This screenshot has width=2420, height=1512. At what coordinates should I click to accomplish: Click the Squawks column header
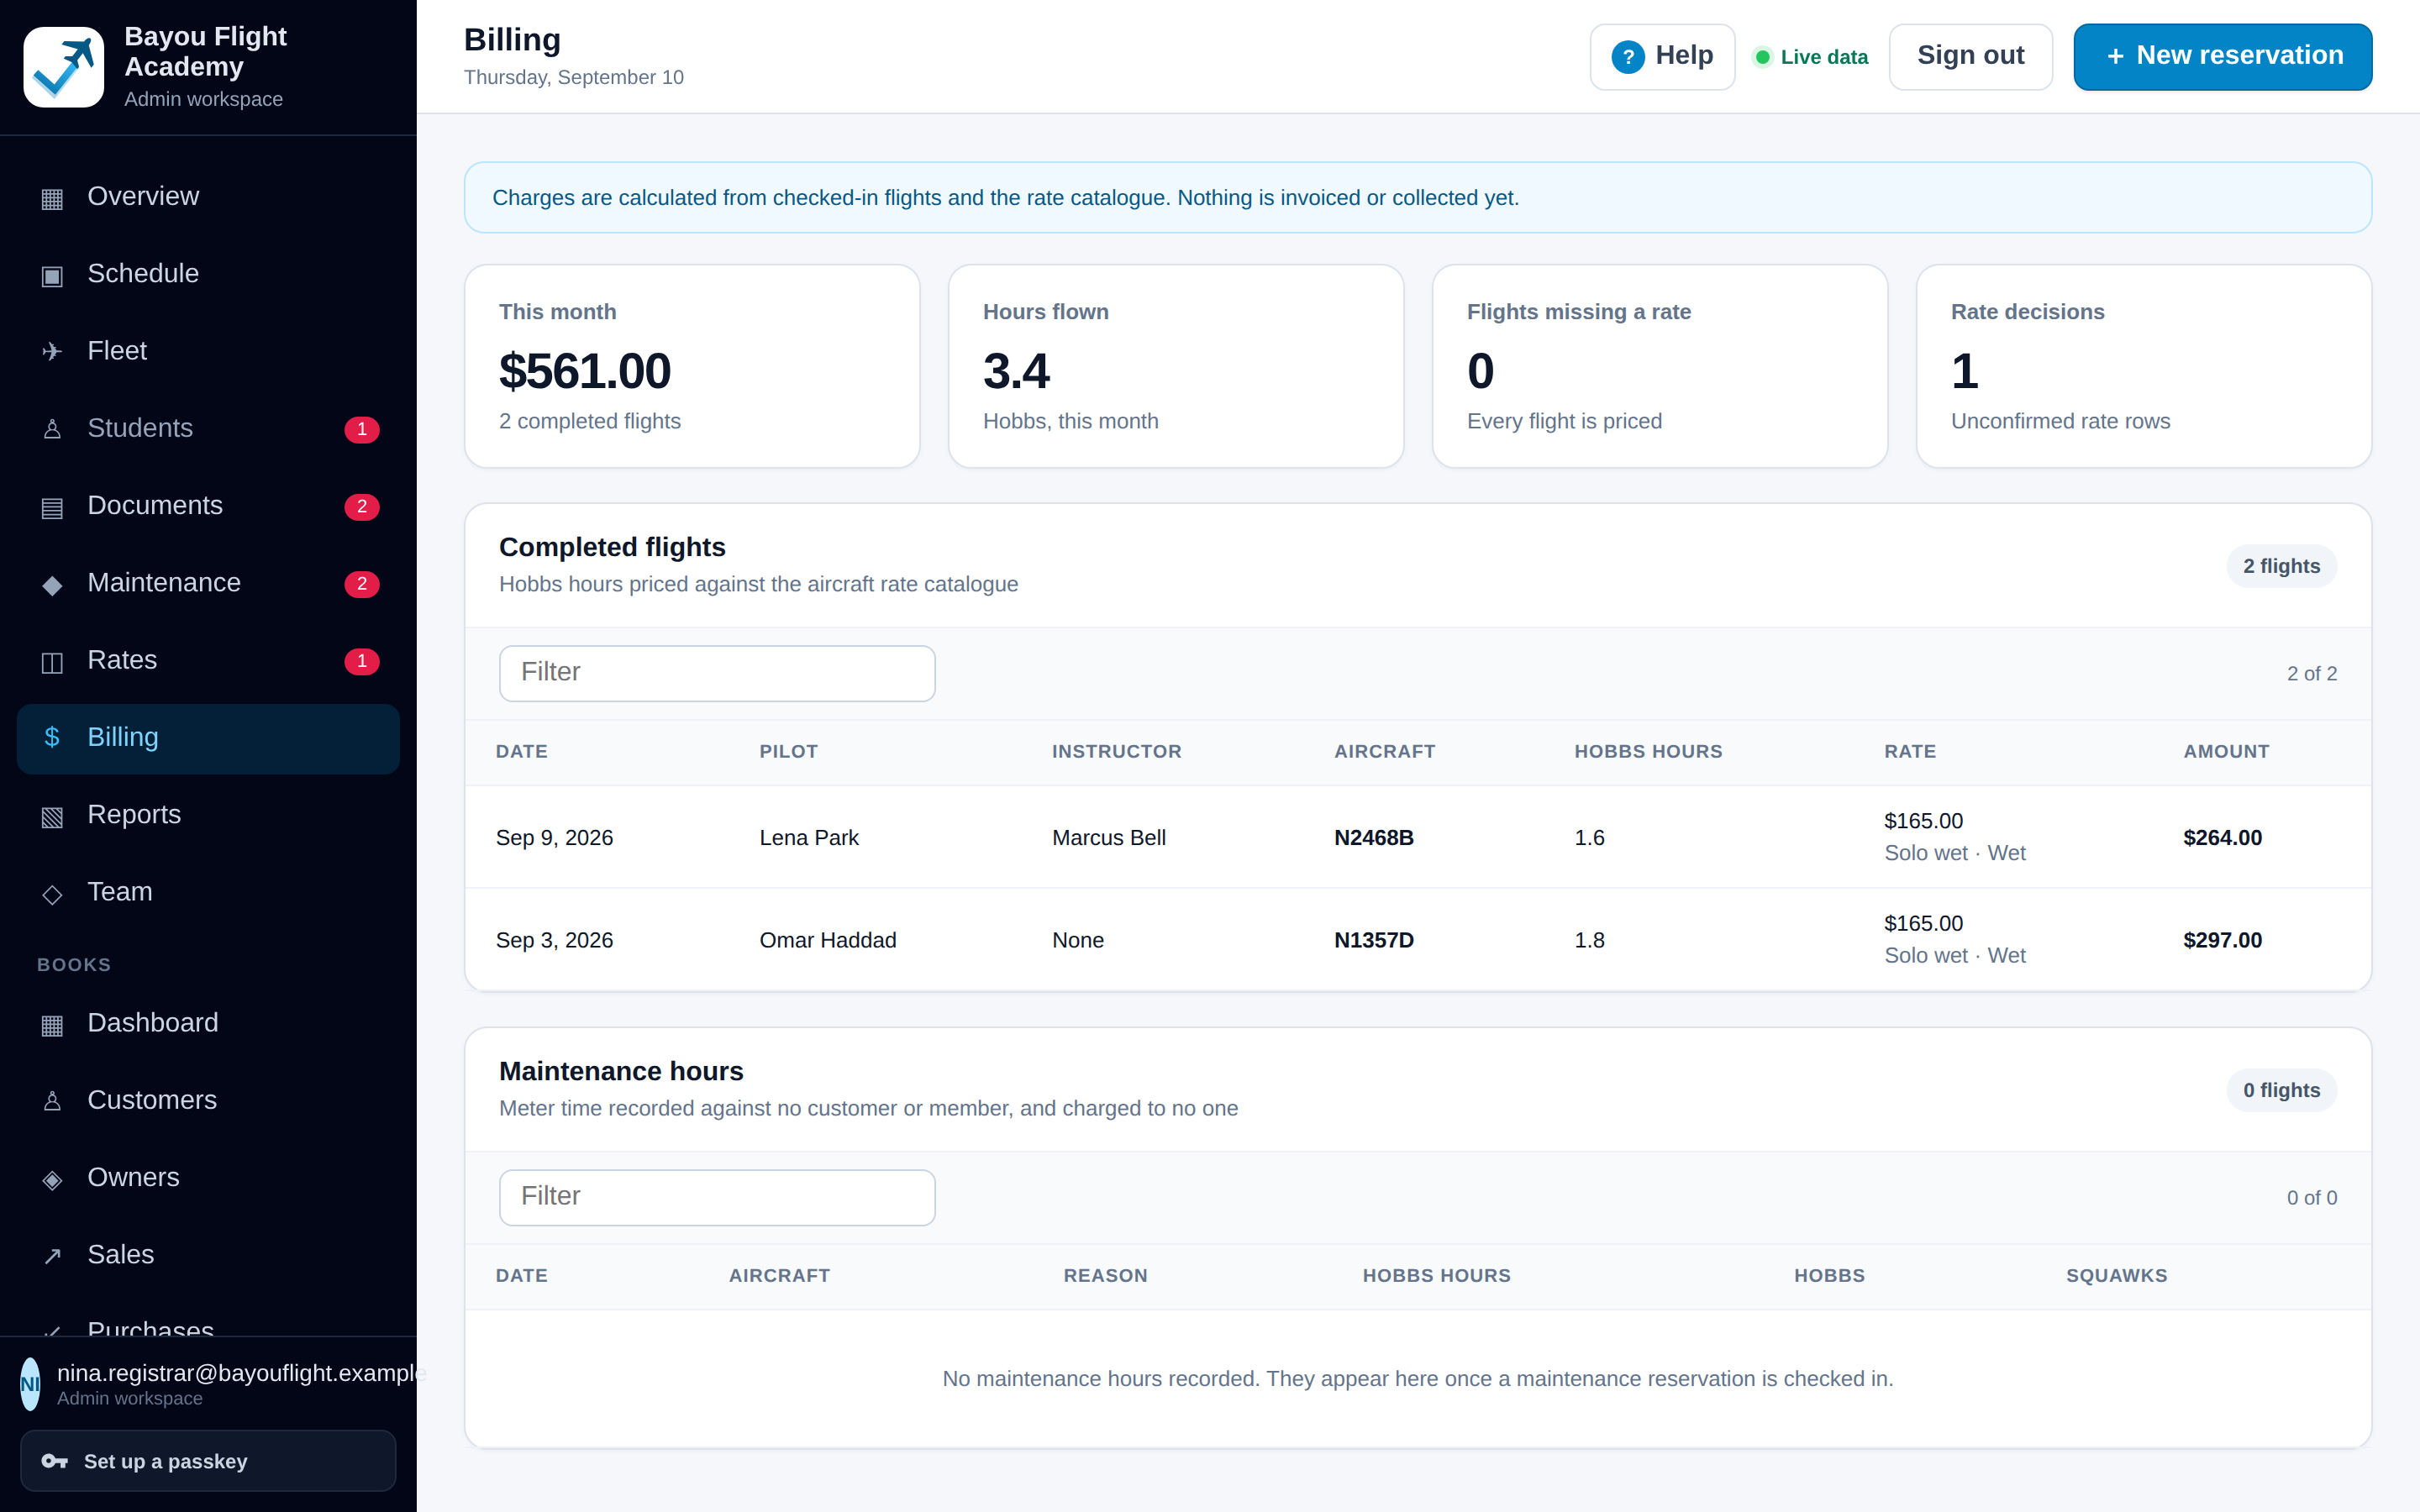pyautogui.click(x=2116, y=1275)
